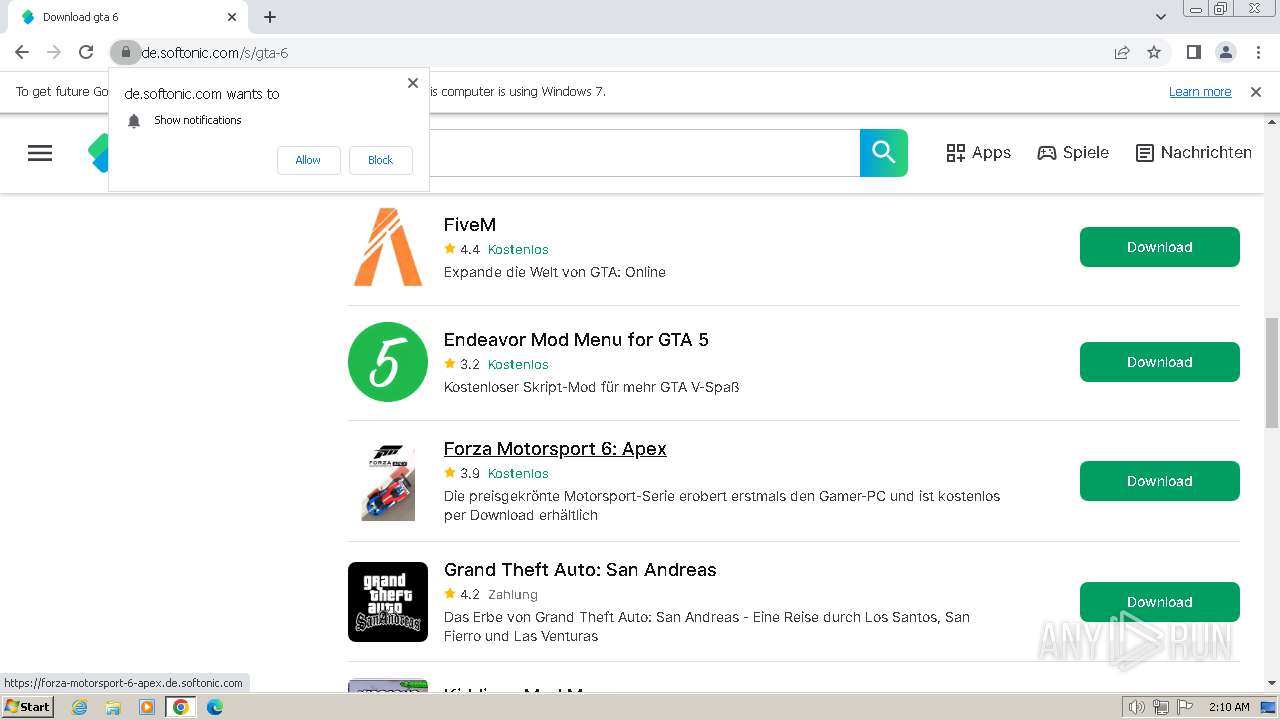The image size is (1280, 720).
Task: Close the Windows 7 infobar
Action: (x=1256, y=91)
